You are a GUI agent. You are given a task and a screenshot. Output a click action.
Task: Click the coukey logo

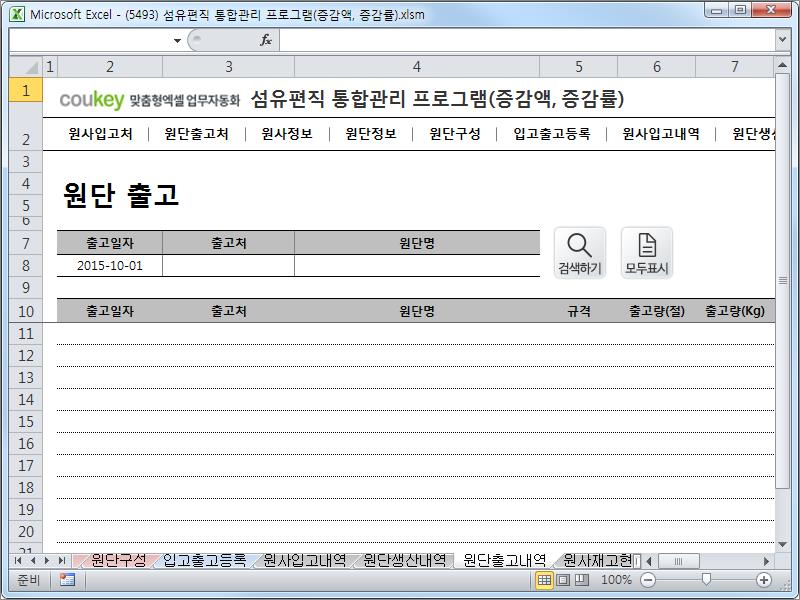coord(92,99)
